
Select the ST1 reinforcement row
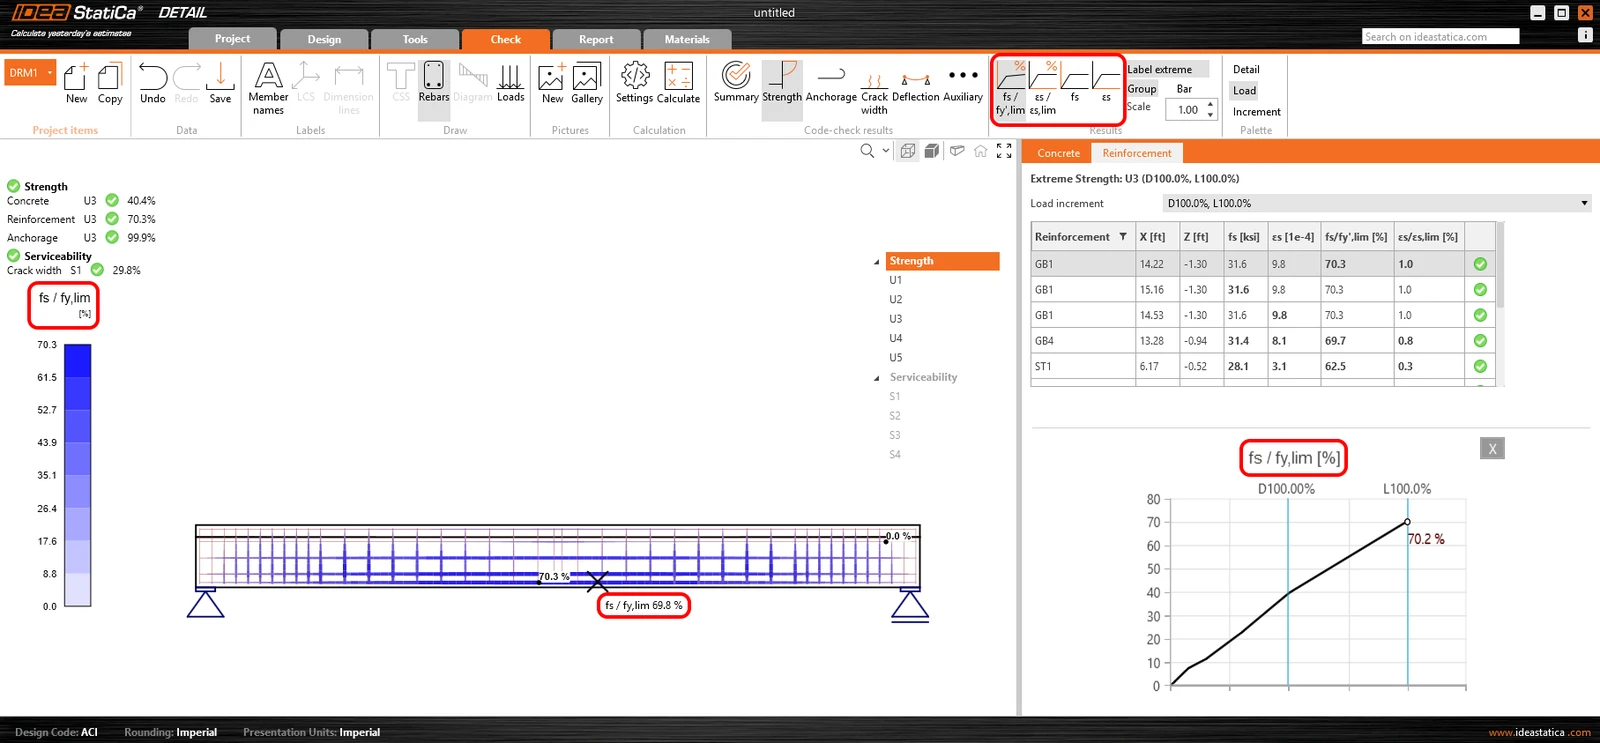click(1263, 367)
